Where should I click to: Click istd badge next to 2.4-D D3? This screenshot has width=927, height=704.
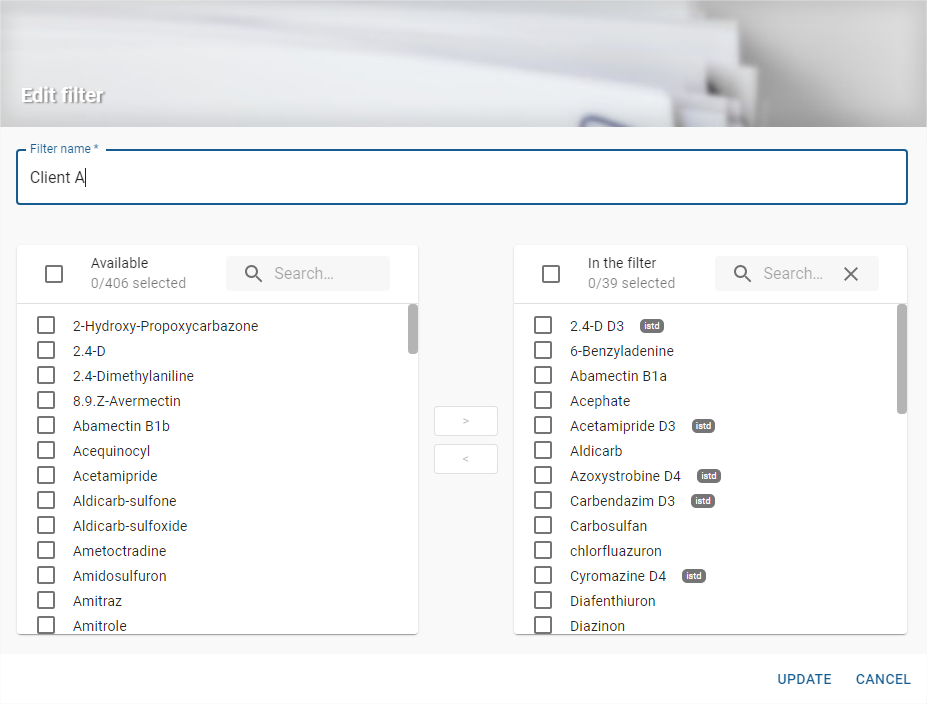(x=652, y=326)
